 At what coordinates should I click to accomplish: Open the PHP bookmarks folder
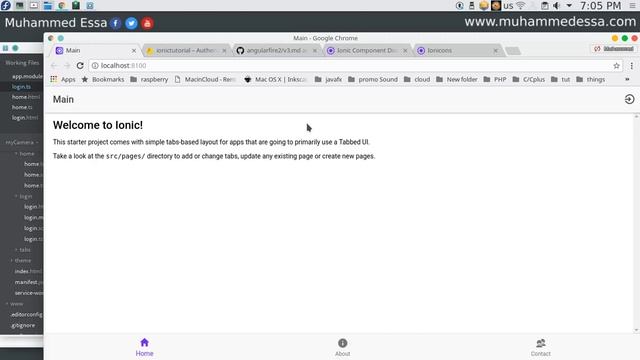coord(495,79)
